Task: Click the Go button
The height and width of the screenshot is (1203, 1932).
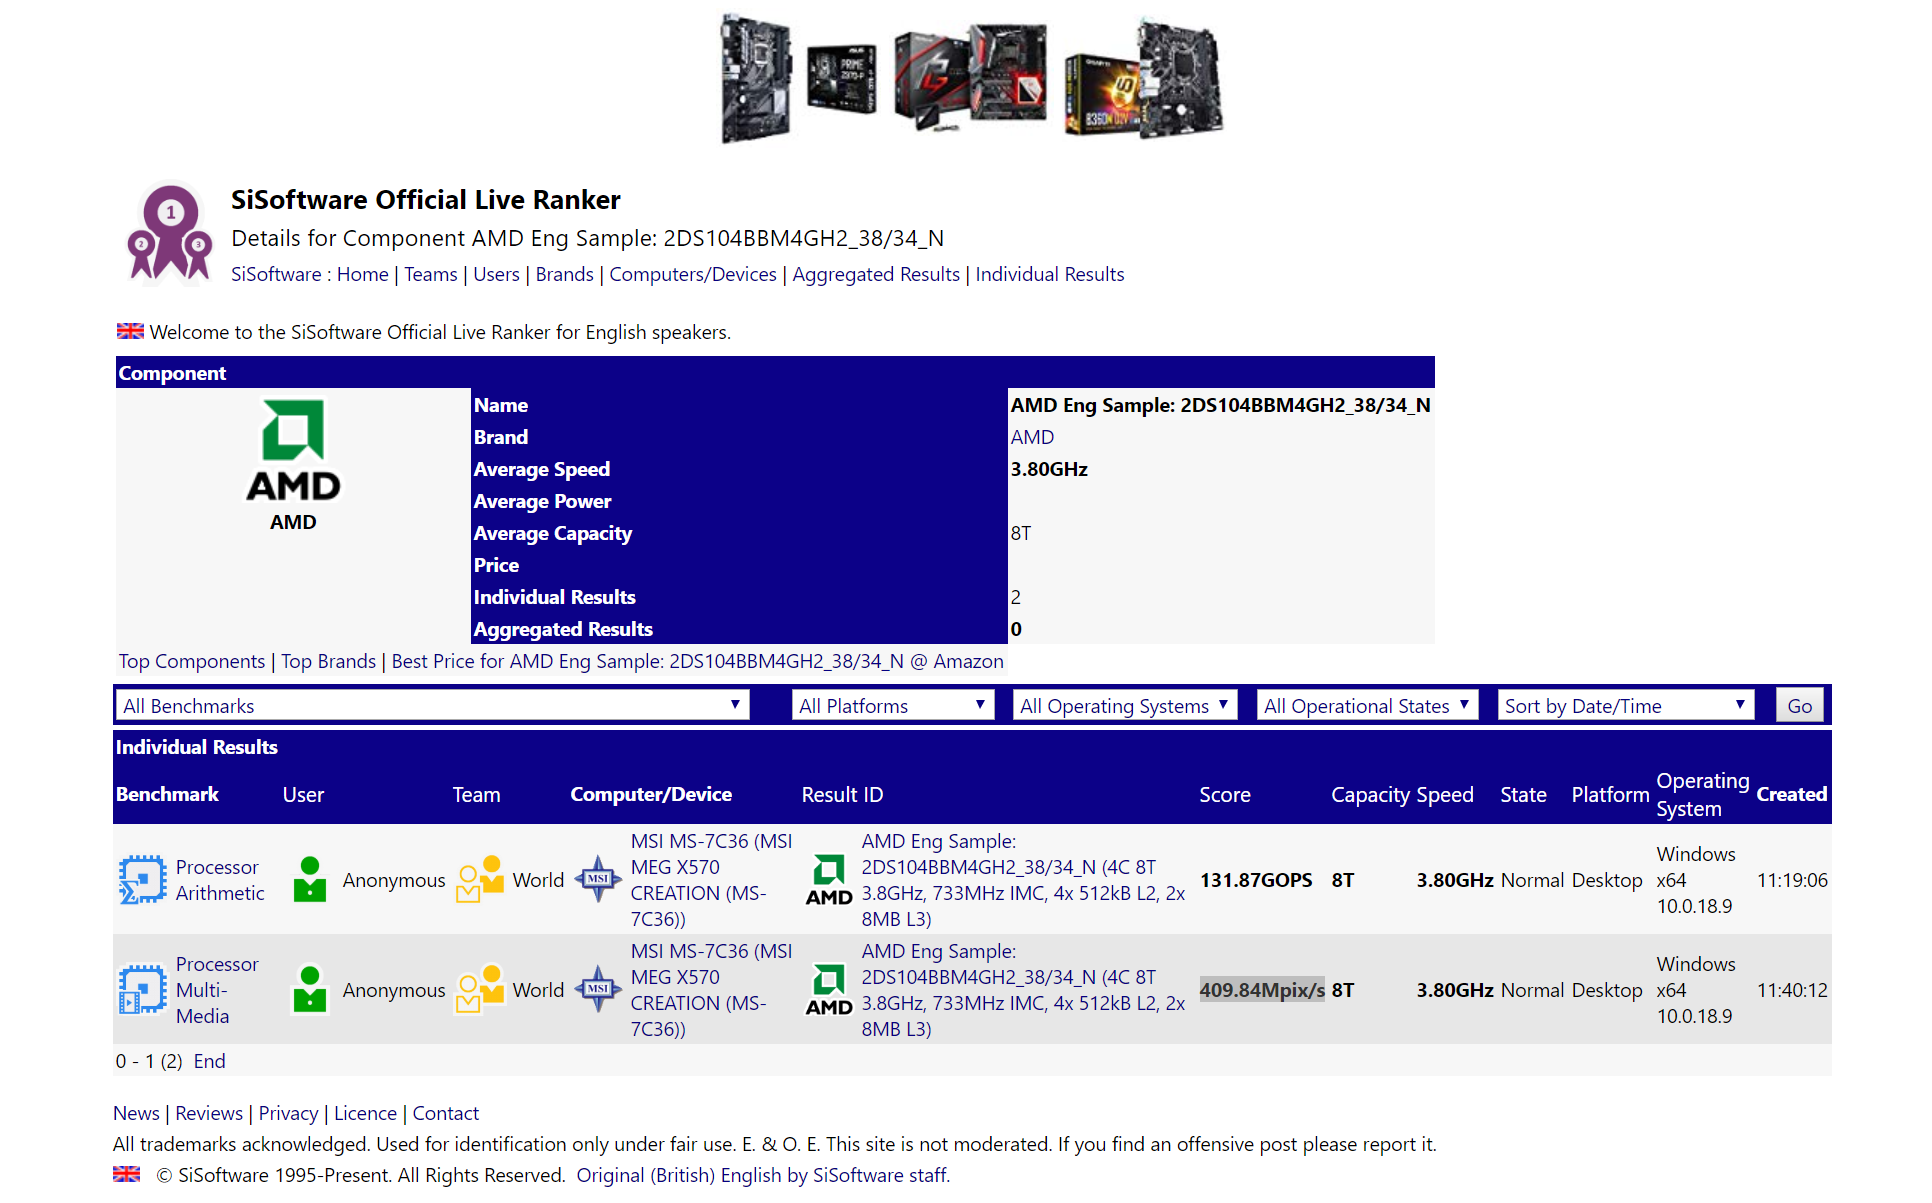Action: [1800, 706]
